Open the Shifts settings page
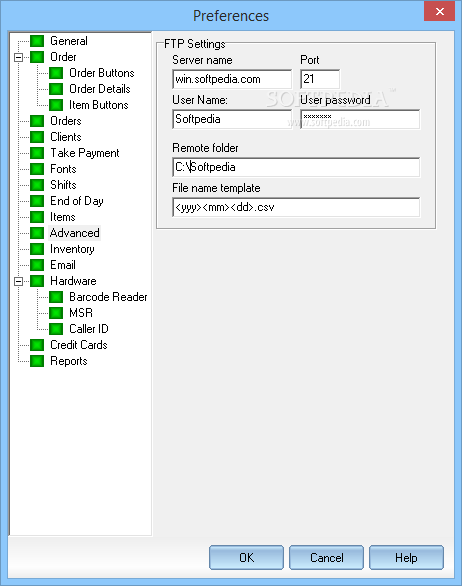Screen dimensions: 462x586 coord(63,185)
